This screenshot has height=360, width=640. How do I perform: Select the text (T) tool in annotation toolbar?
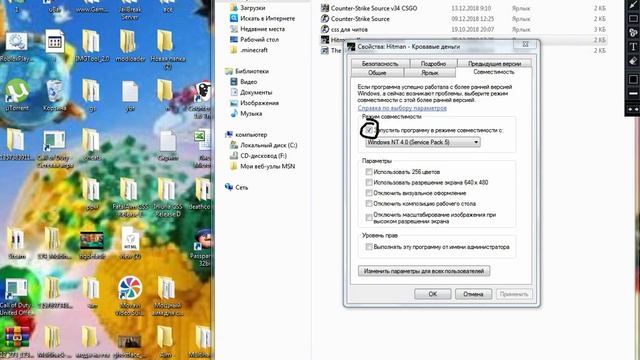(x=633, y=47)
